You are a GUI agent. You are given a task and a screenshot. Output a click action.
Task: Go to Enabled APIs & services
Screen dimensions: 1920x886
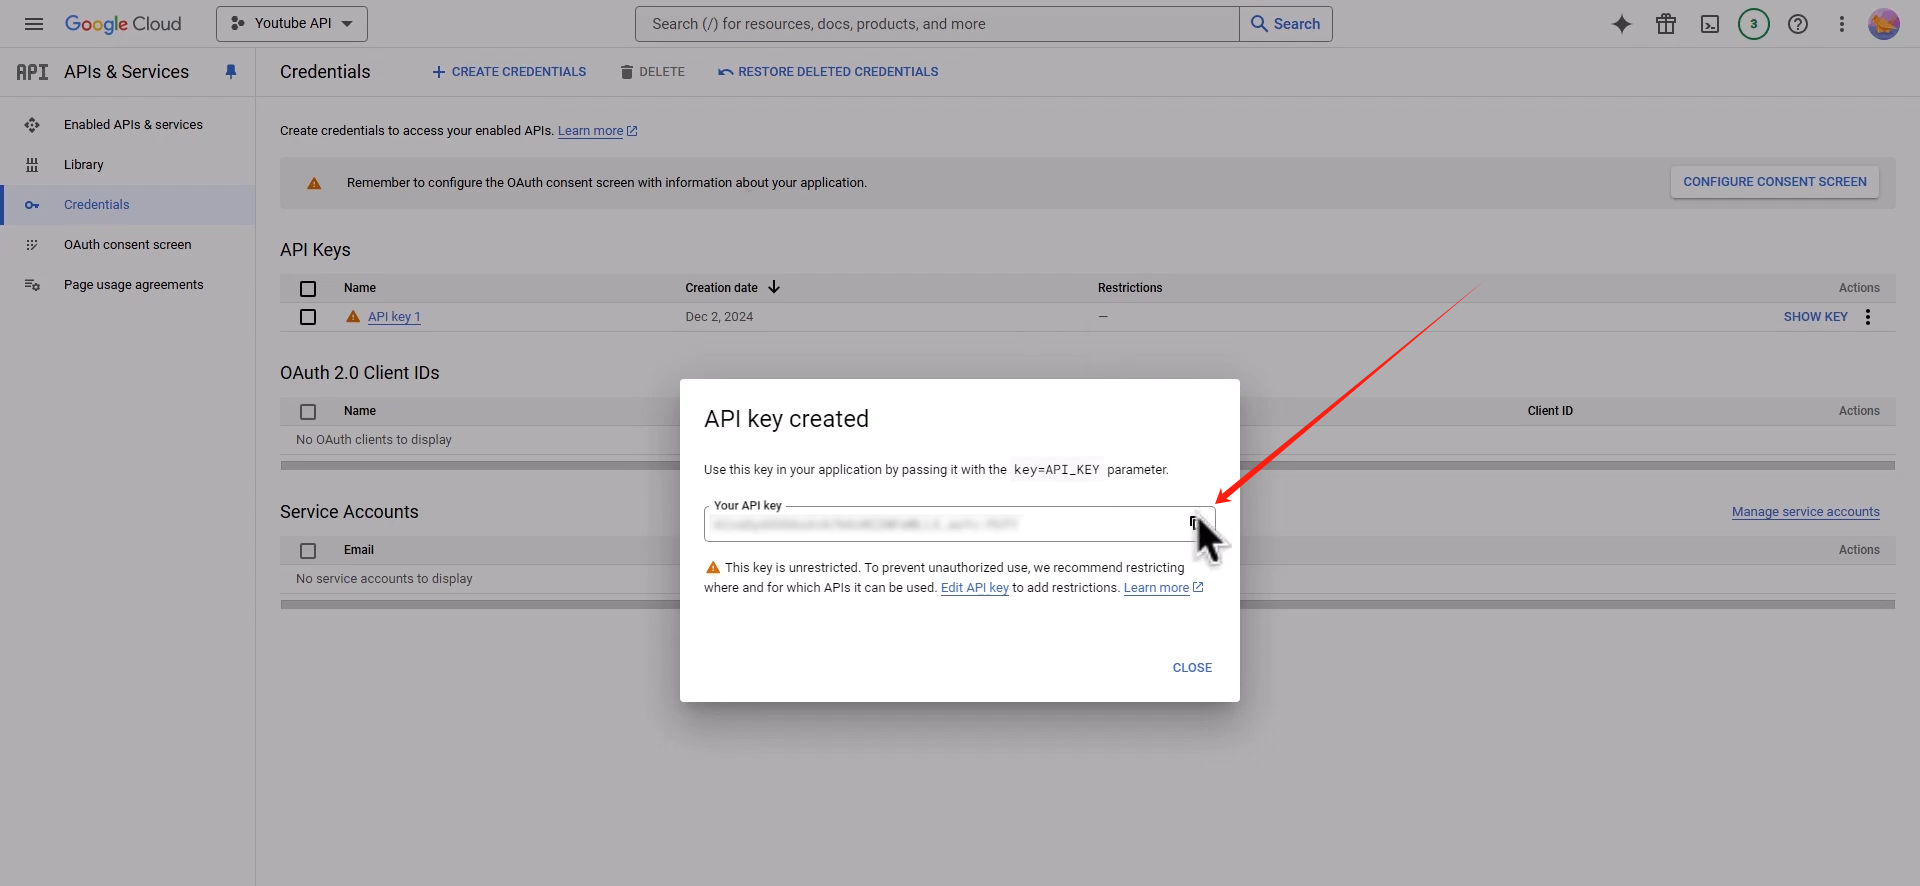tap(133, 125)
